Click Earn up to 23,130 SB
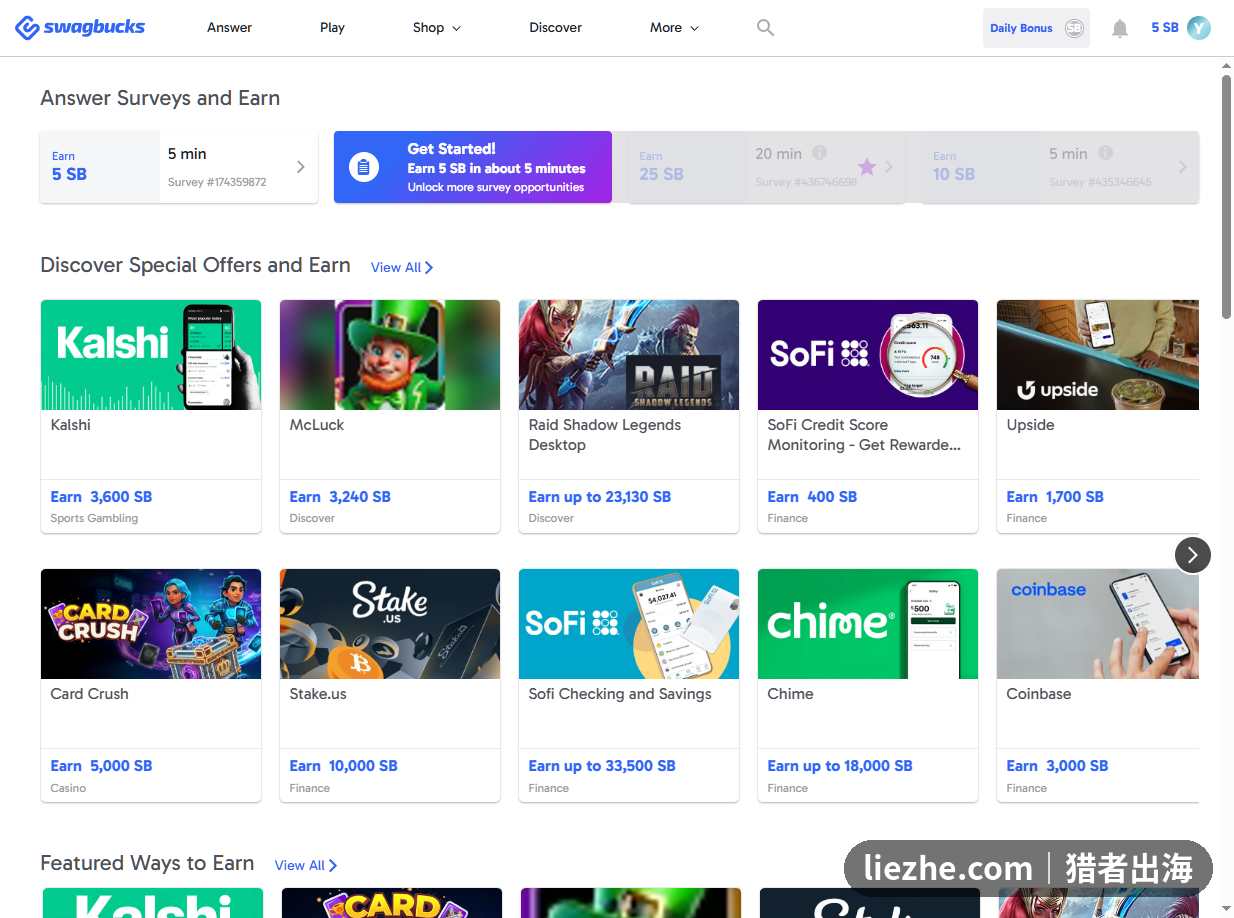 coord(600,497)
